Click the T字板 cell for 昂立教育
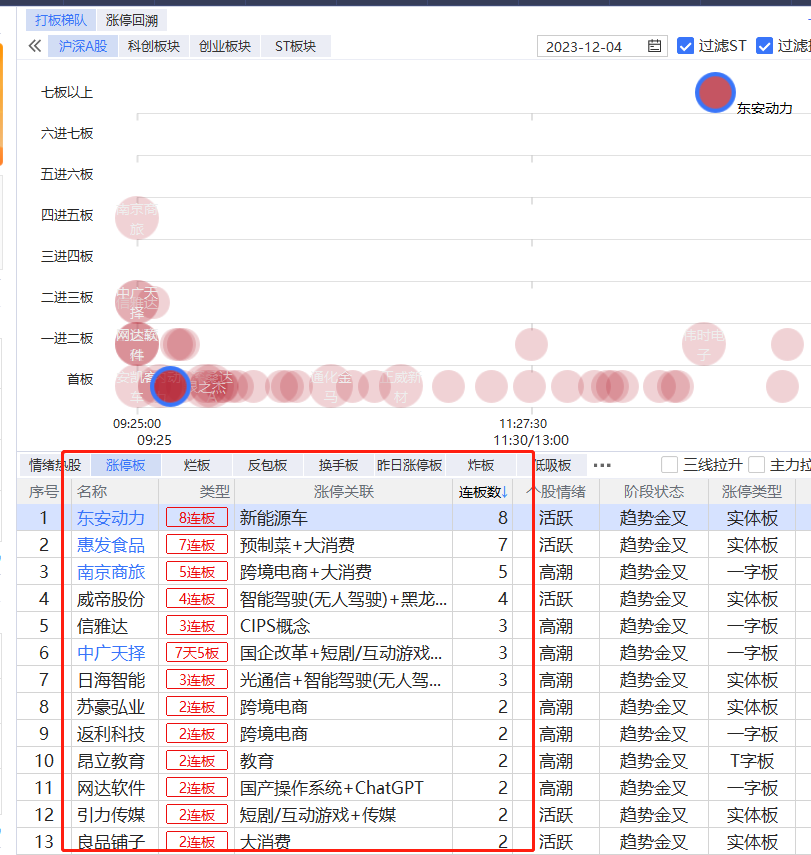Viewport: 811px width, 855px height. pos(752,761)
